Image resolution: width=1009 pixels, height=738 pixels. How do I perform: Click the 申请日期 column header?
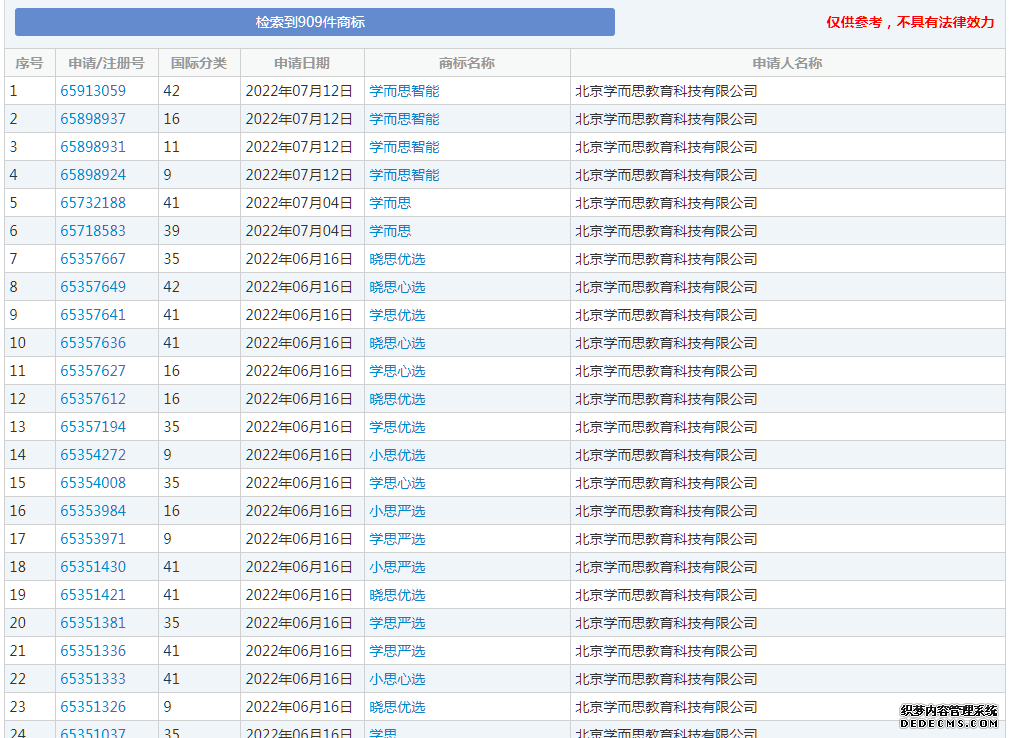[x=302, y=63]
